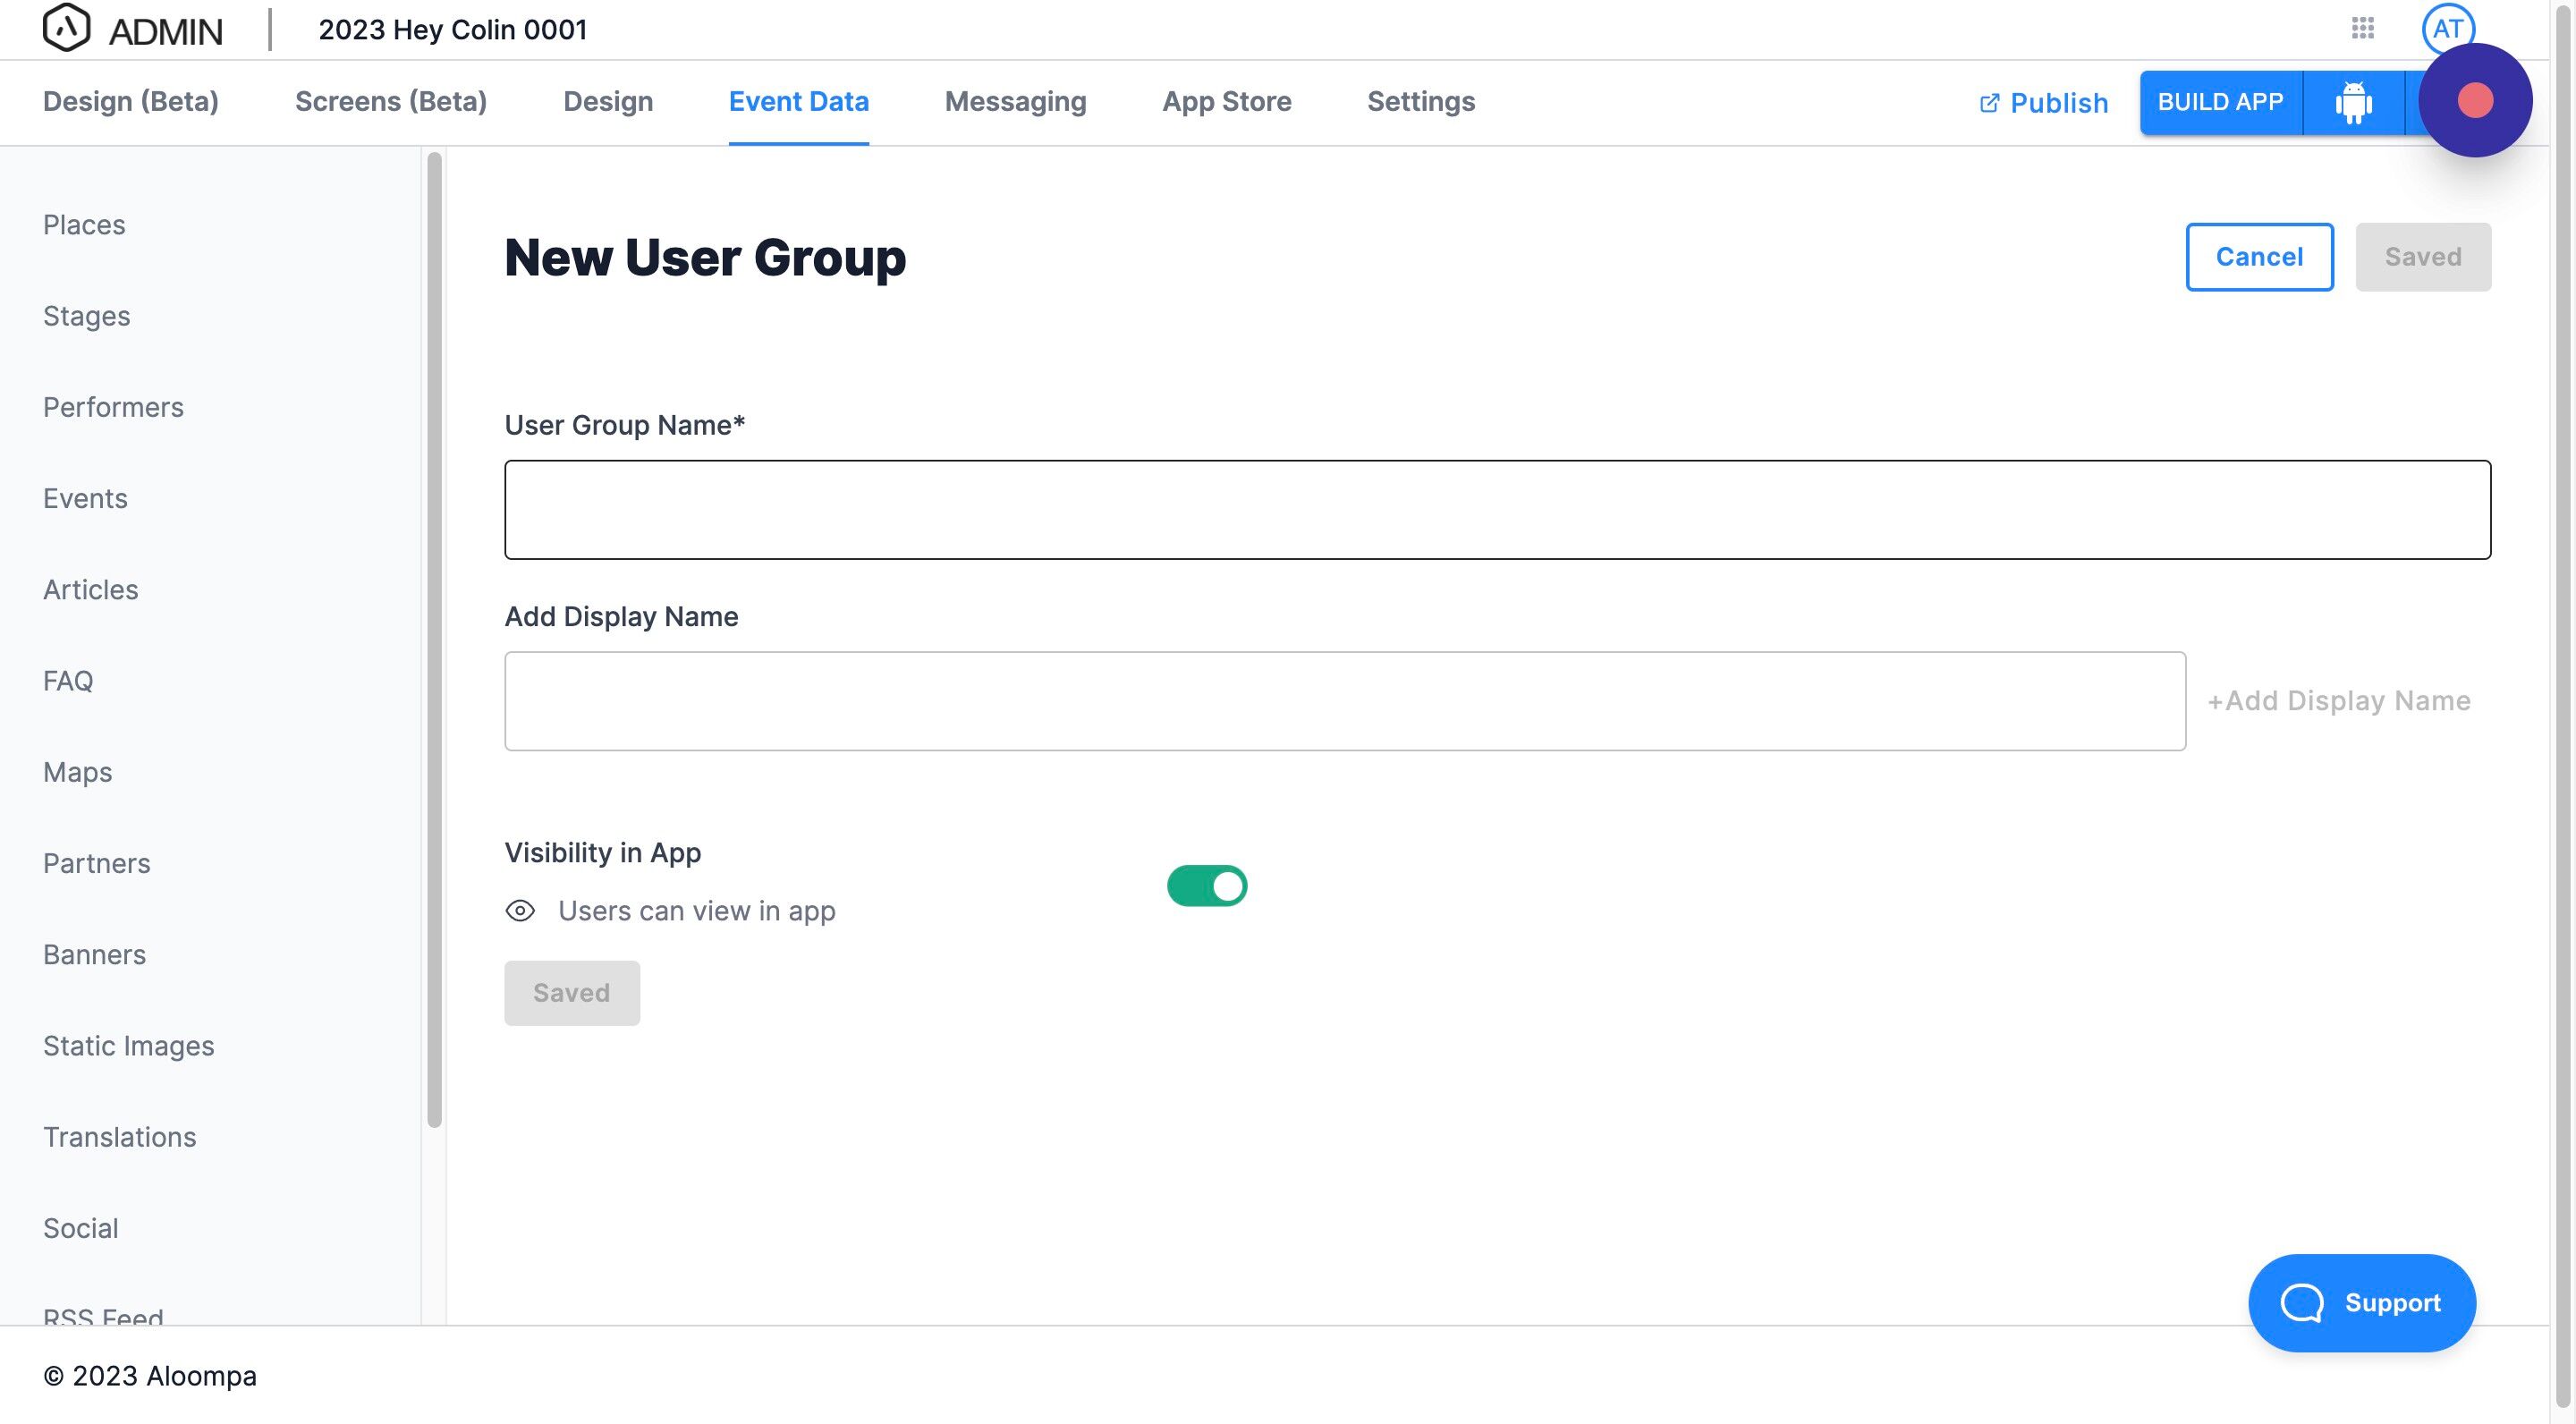This screenshot has width=2576, height=1424.
Task: Click the Aloompa hexagon logo icon
Action: pyautogui.click(x=66, y=28)
